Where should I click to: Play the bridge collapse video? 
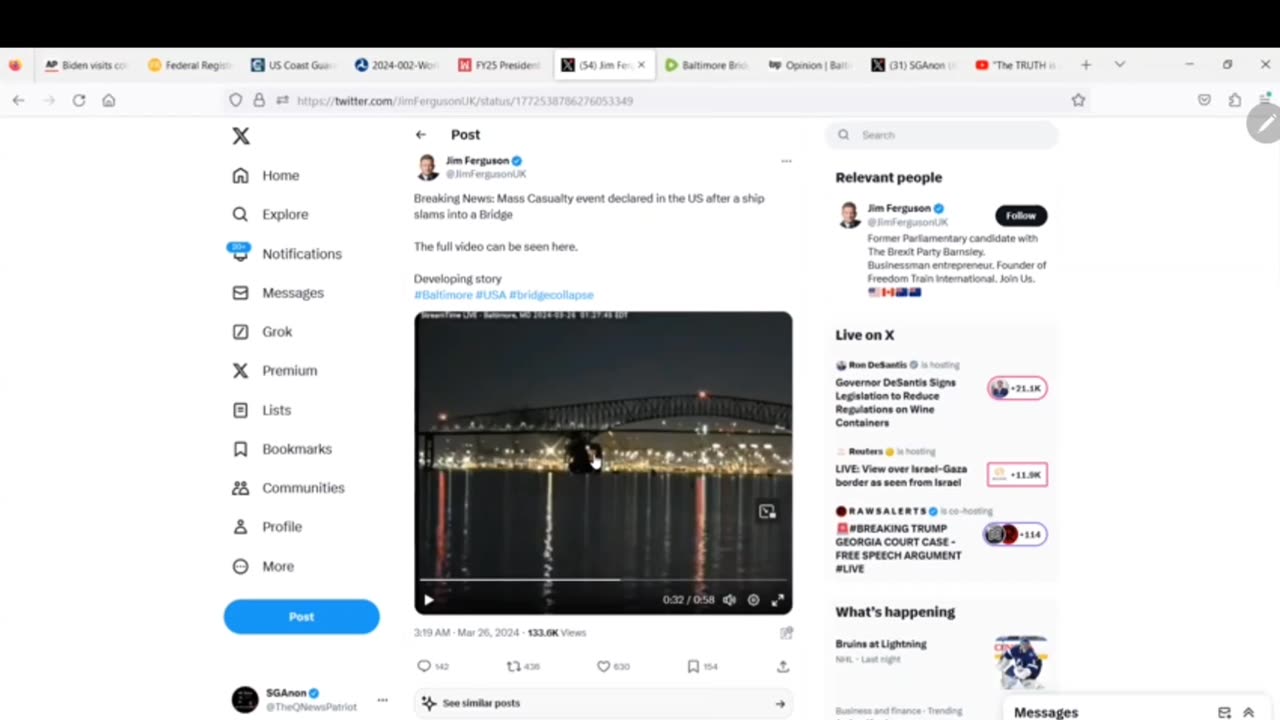tap(429, 600)
